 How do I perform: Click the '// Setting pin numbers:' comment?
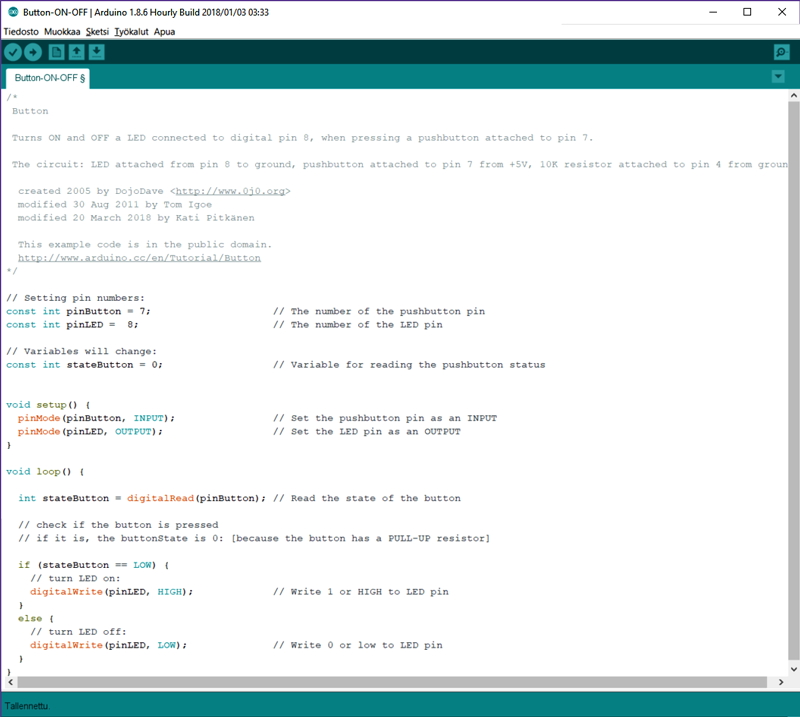[x=76, y=298]
